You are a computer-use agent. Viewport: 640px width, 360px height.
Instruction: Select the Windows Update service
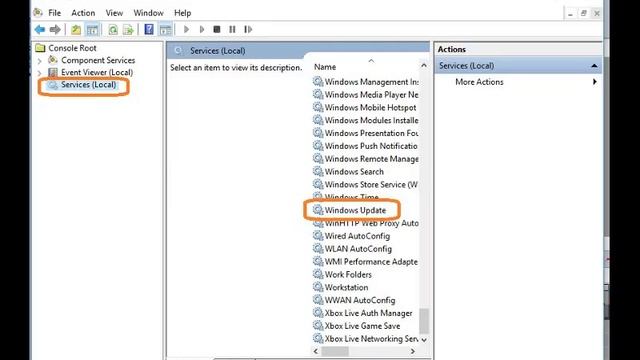[x=355, y=210]
